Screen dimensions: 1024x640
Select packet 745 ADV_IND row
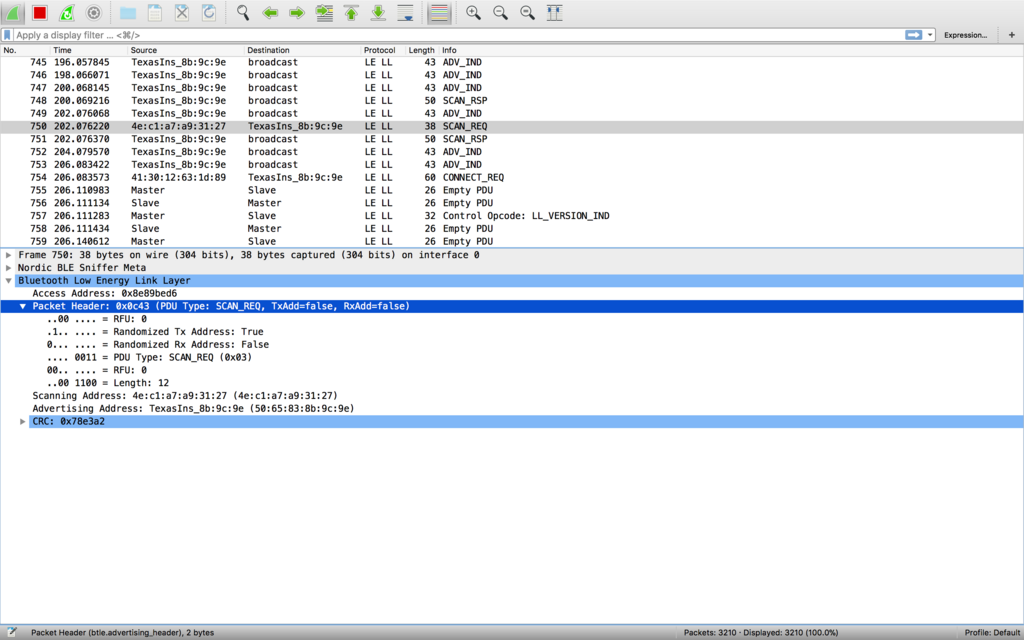(512, 63)
